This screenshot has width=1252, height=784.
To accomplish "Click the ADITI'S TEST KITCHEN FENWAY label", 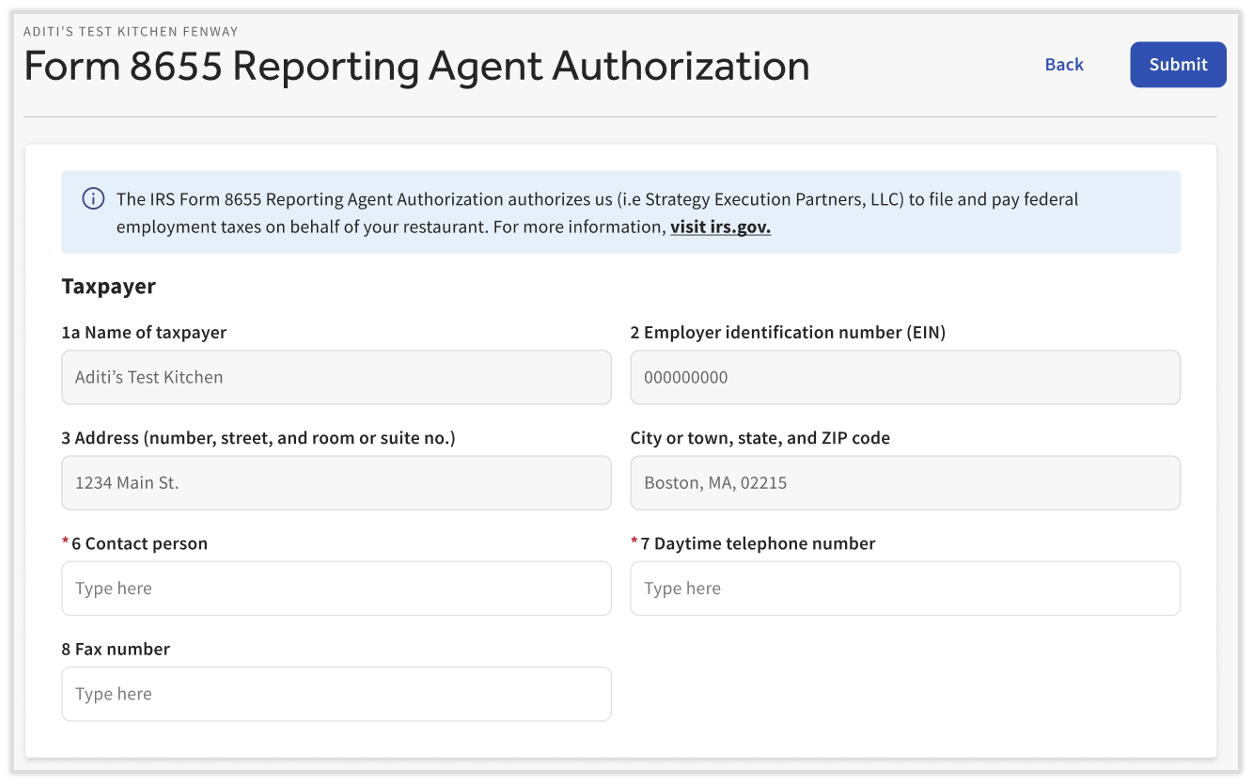I will pos(131,31).
